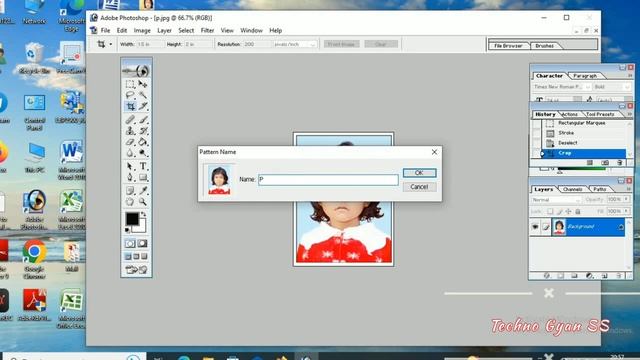The width and height of the screenshot is (640, 360).
Task: Switch to Full Screen Mode
Action: point(144,256)
